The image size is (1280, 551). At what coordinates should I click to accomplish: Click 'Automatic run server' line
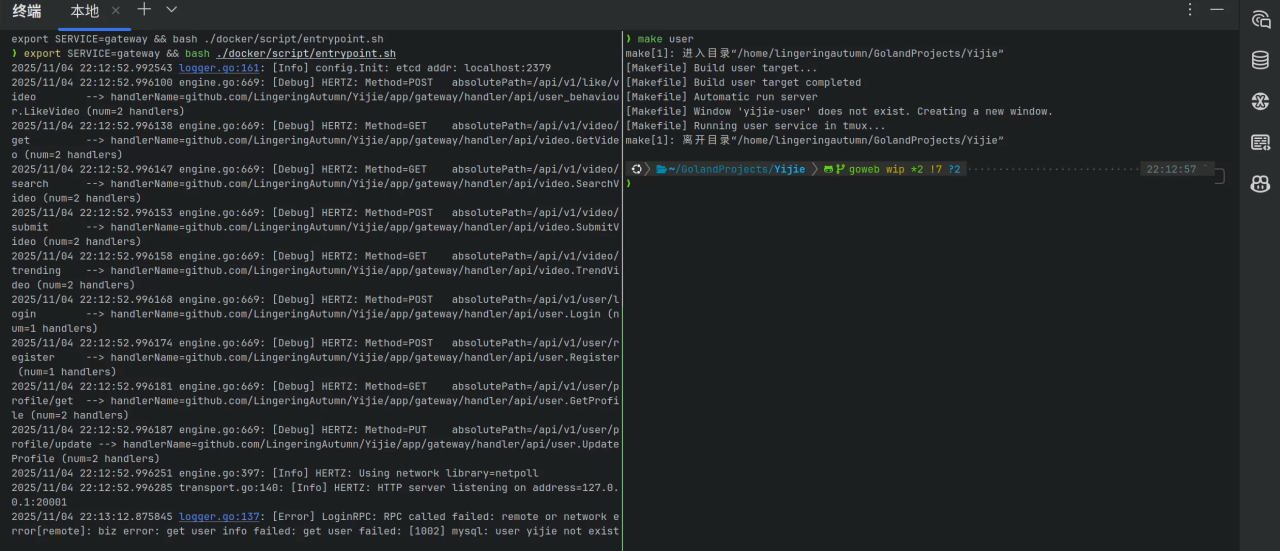(x=721, y=97)
